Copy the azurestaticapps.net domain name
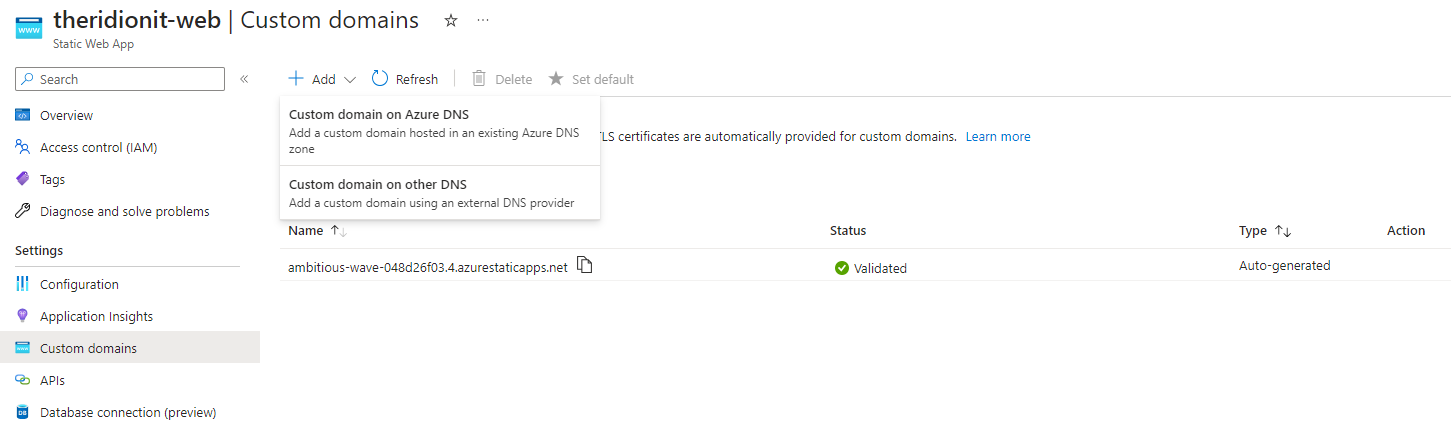This screenshot has width=1451, height=425. (x=585, y=265)
